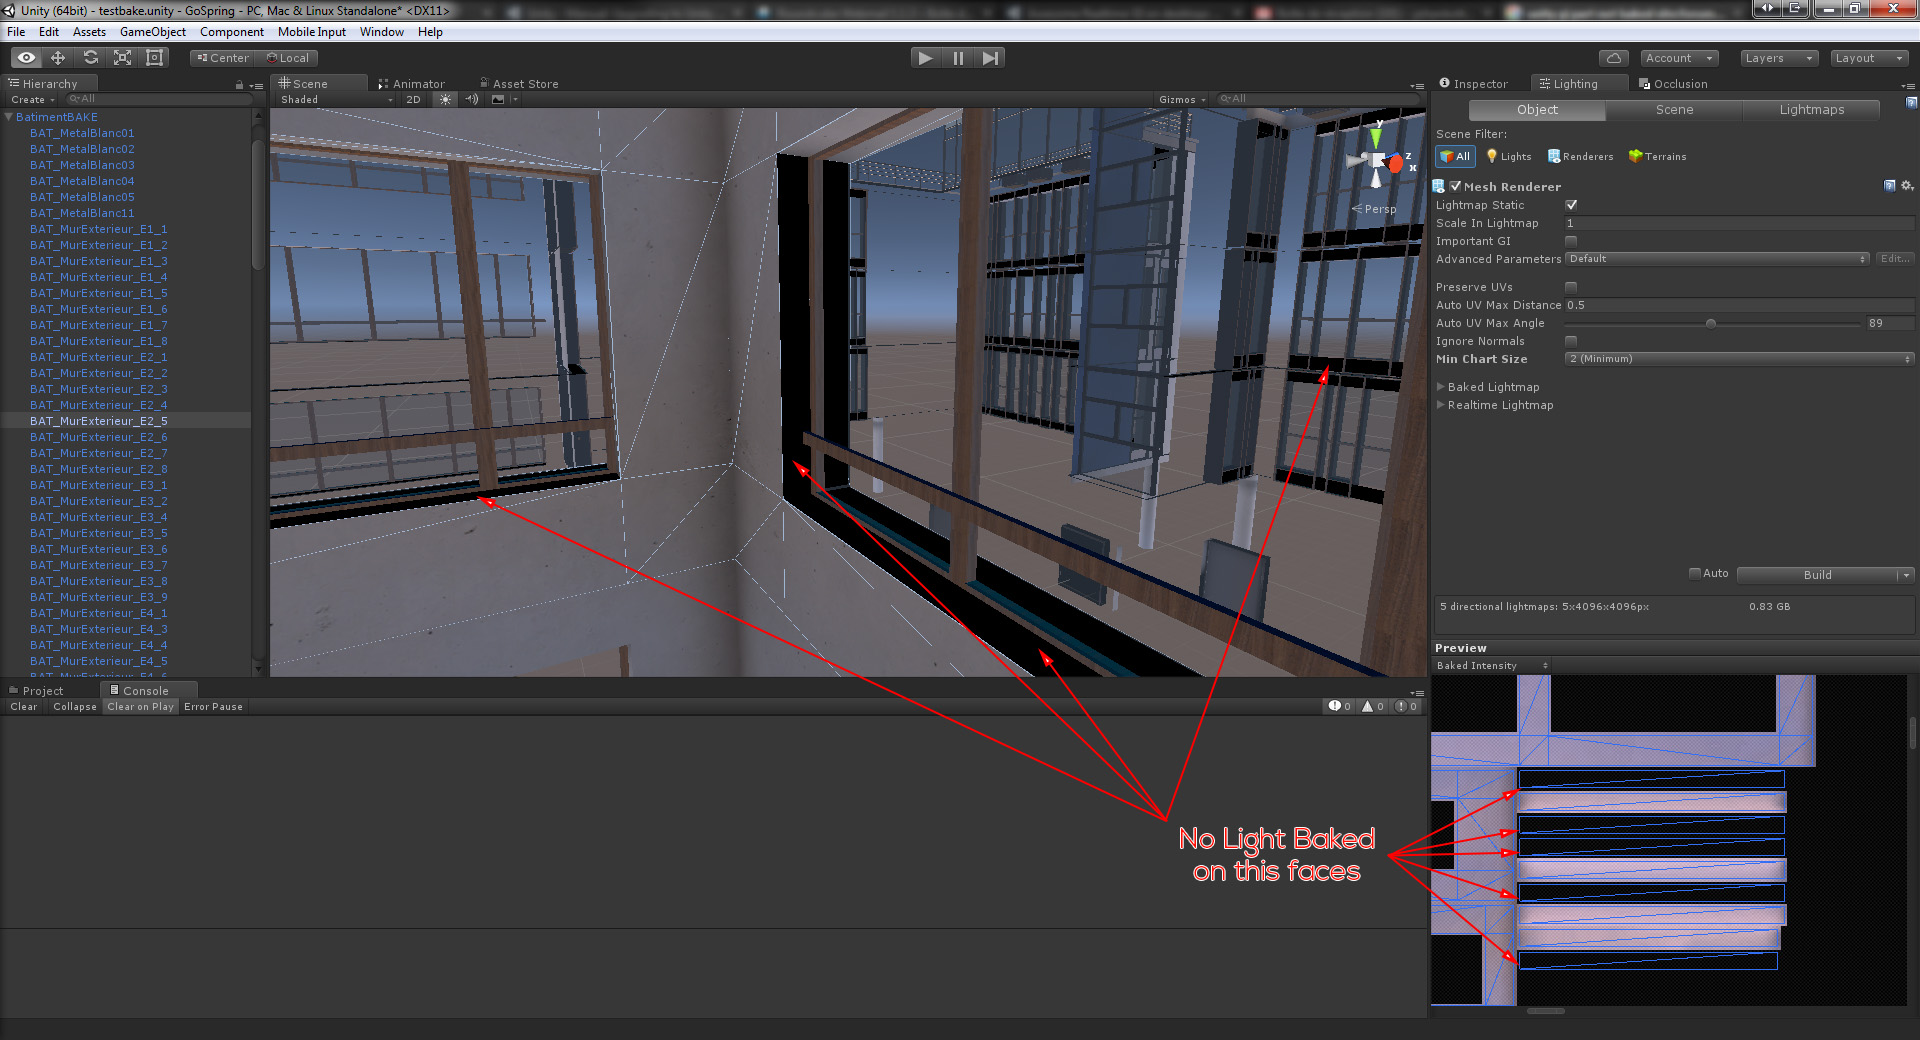Open the GameObject menu

153,31
